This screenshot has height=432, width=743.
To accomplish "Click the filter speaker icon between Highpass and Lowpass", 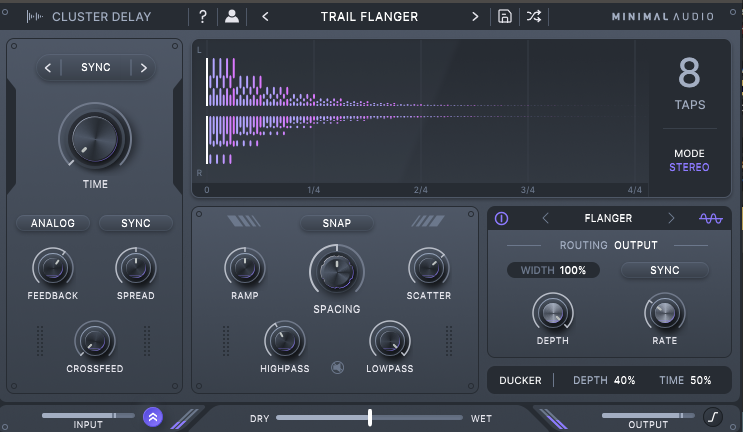I will 337,367.
